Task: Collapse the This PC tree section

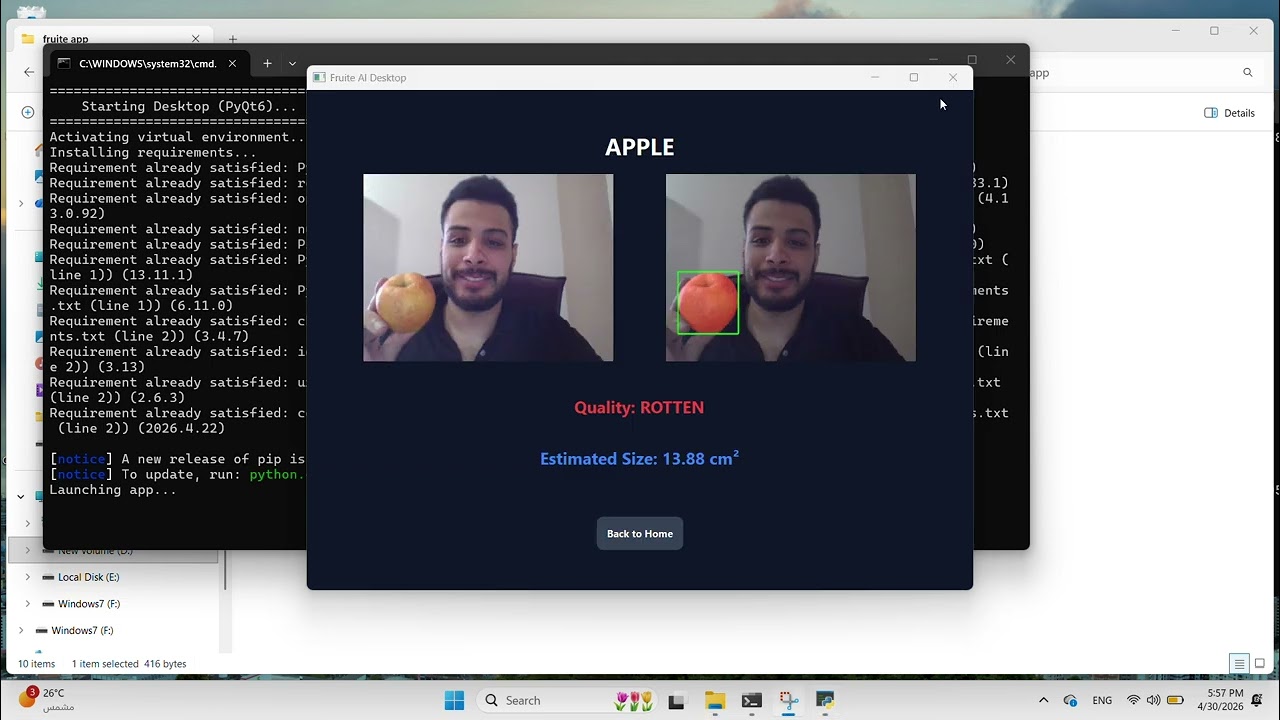Action: coord(20,496)
